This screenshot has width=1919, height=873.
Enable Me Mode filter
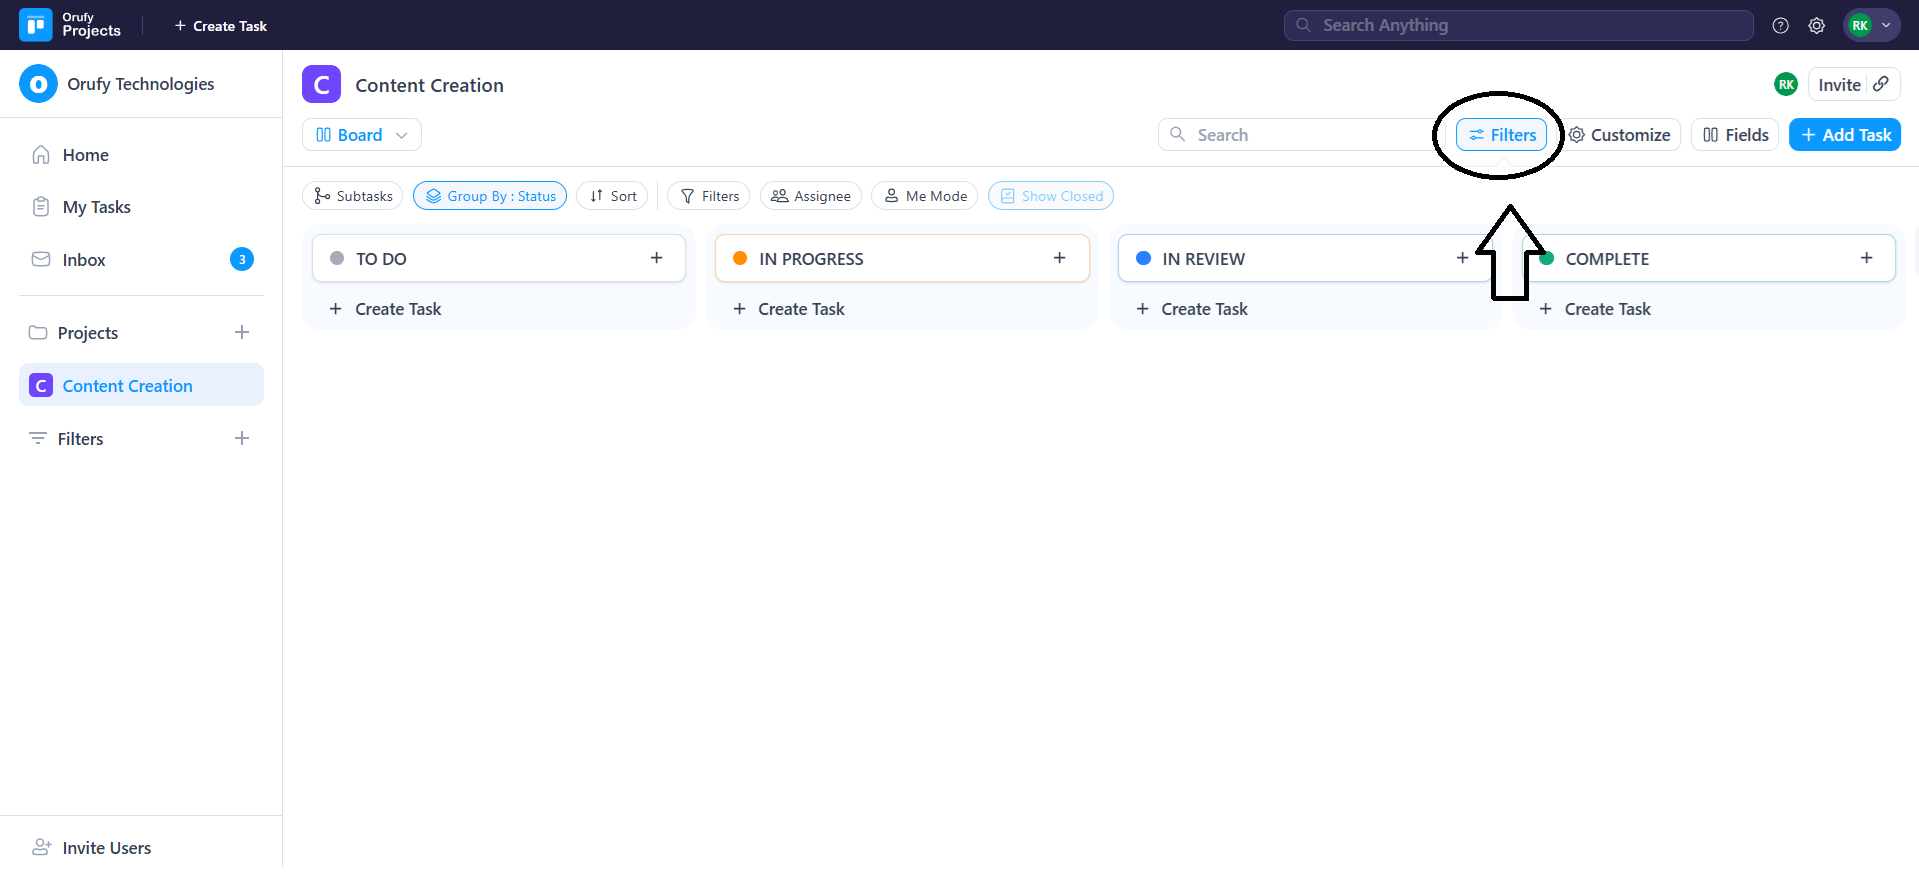click(925, 196)
